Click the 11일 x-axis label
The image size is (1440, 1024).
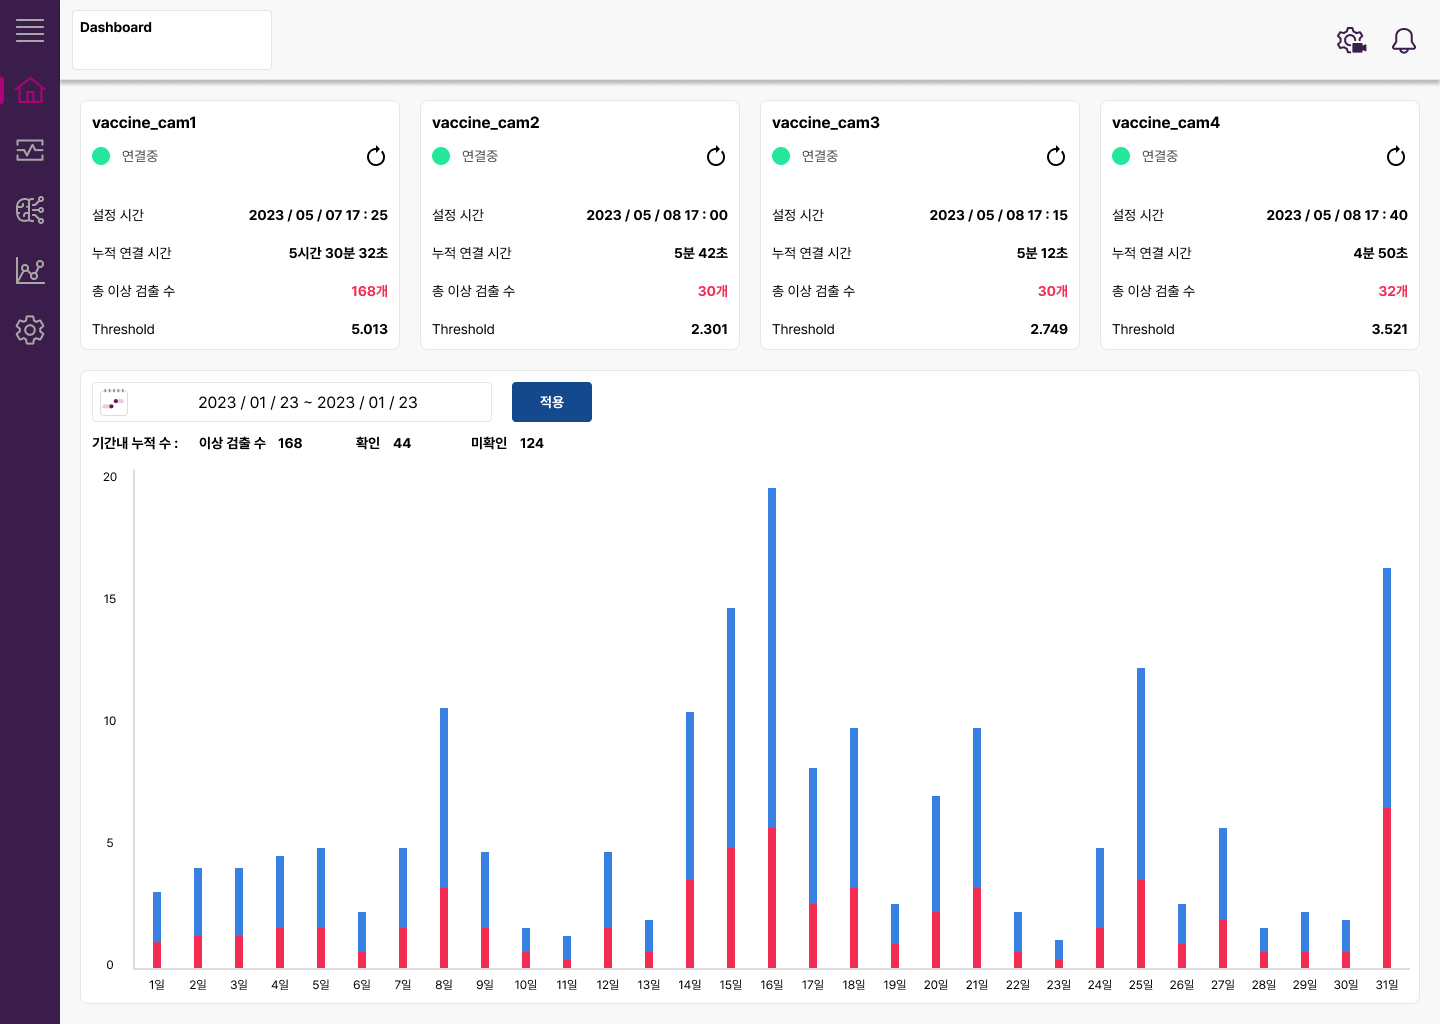coord(567,985)
